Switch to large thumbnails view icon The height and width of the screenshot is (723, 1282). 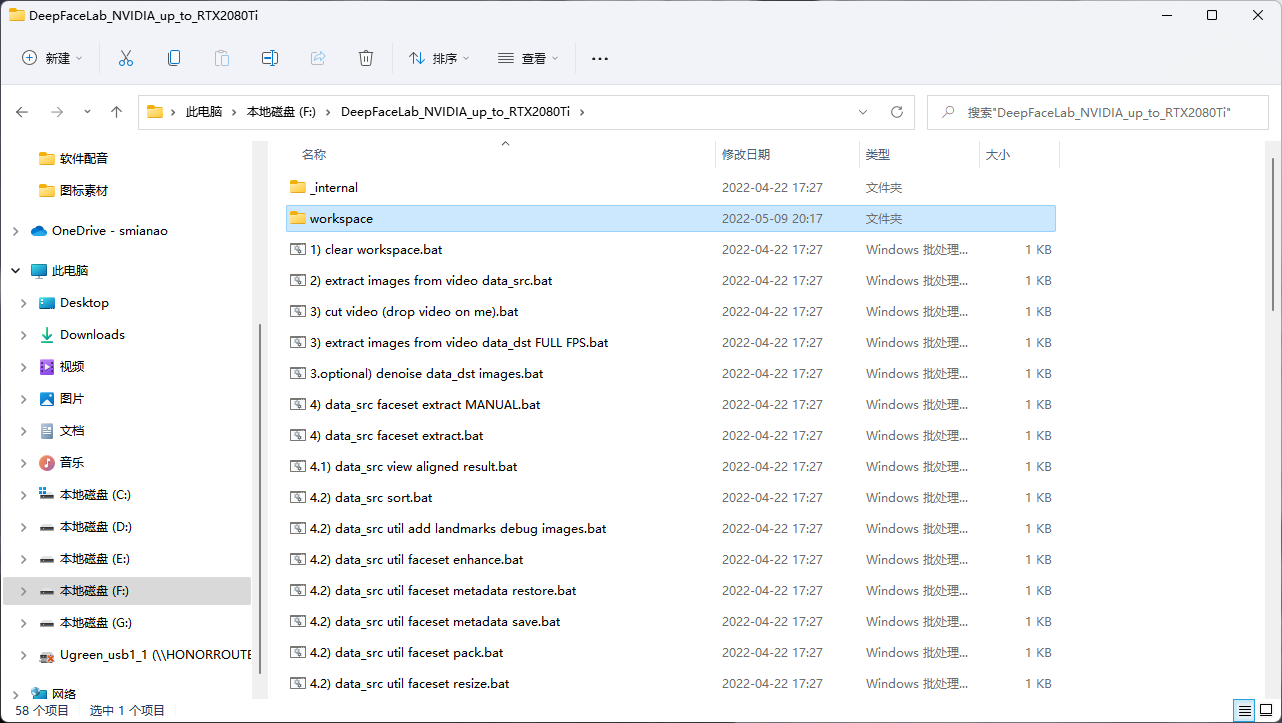(1267, 711)
